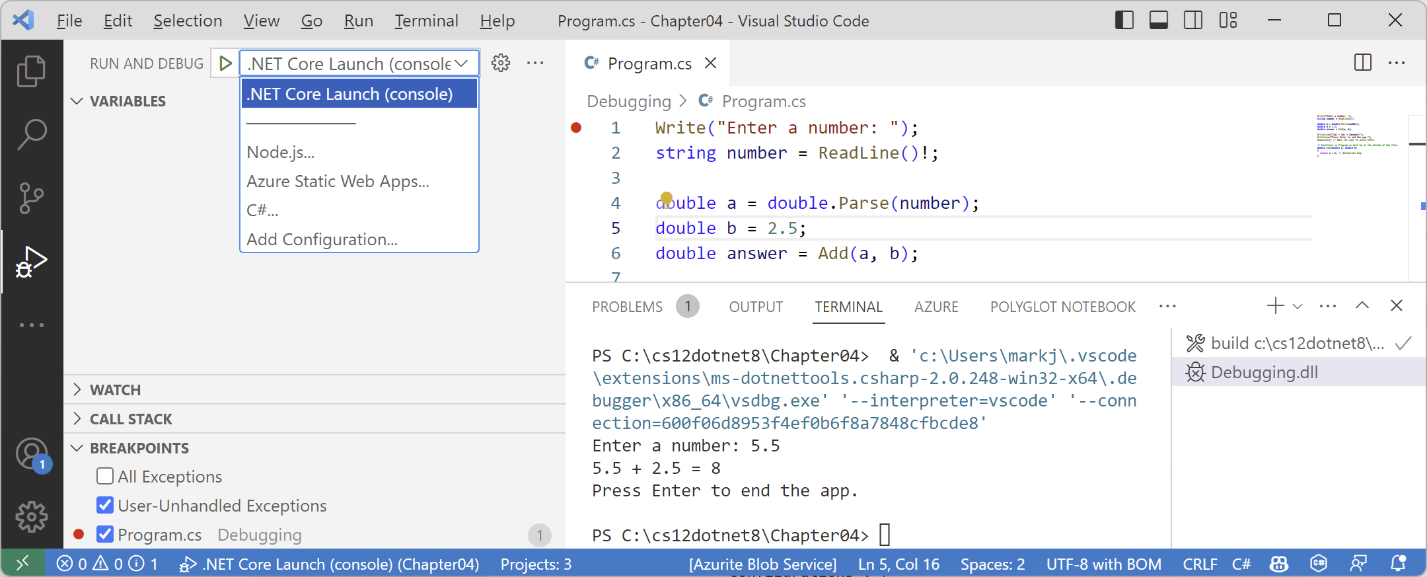Screen dimensions: 1427x577
Task: Choose C#... from the configuration list
Action: (x=359, y=210)
